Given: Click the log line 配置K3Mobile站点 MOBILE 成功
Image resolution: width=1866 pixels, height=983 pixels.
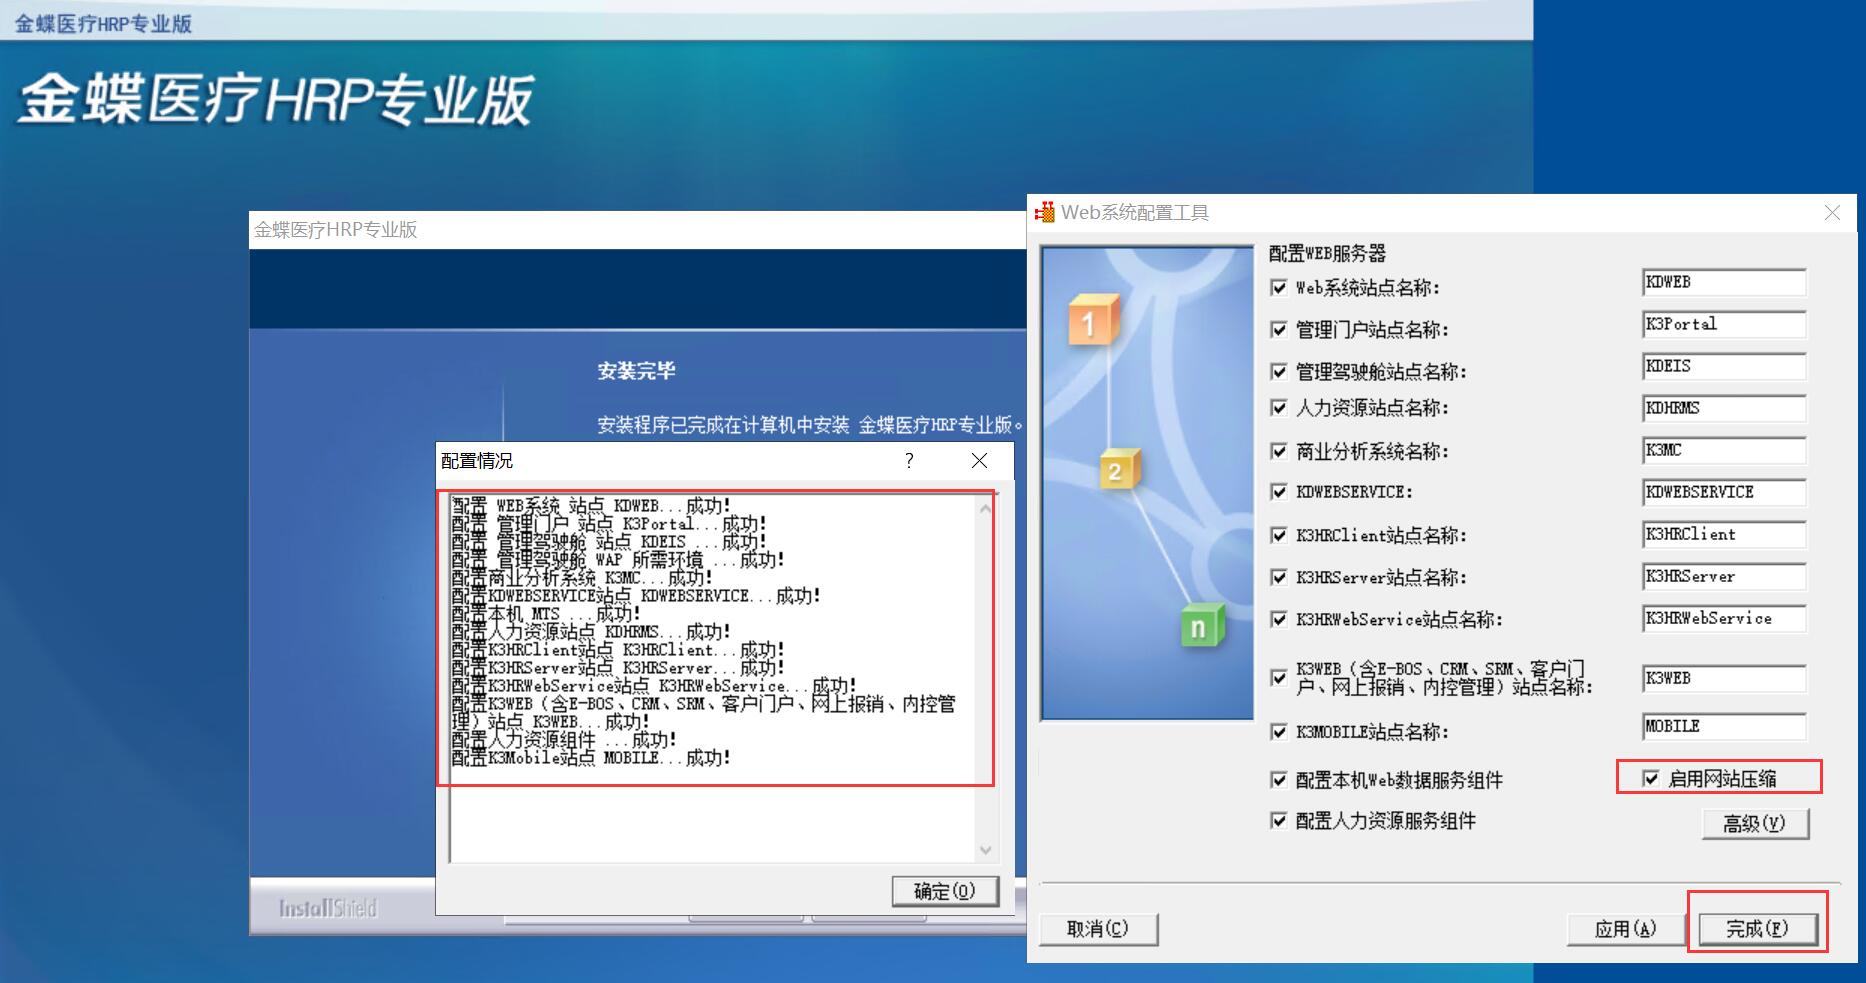Looking at the screenshot, I should click(x=591, y=758).
